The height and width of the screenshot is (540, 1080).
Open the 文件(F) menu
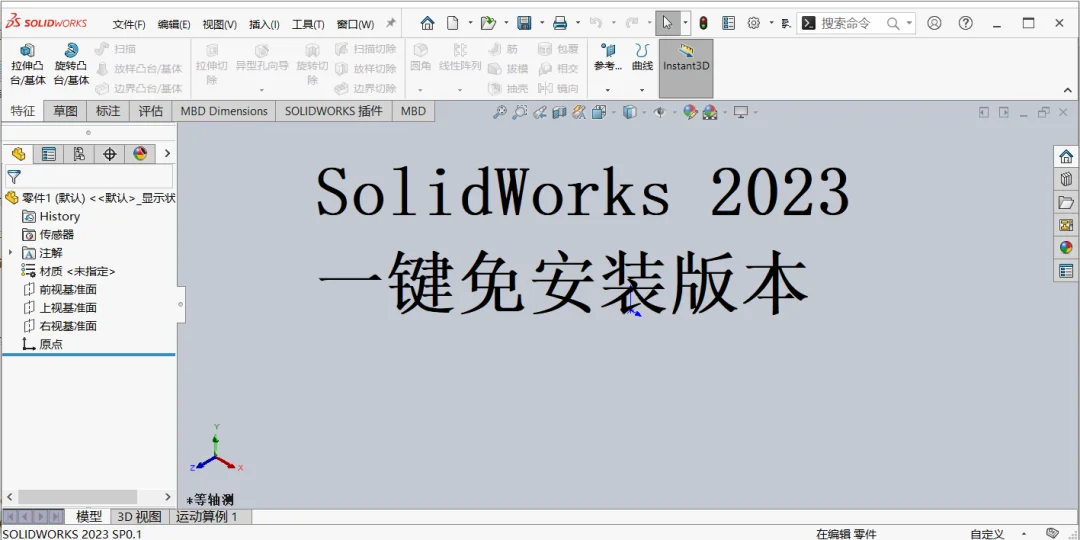pyautogui.click(x=129, y=24)
